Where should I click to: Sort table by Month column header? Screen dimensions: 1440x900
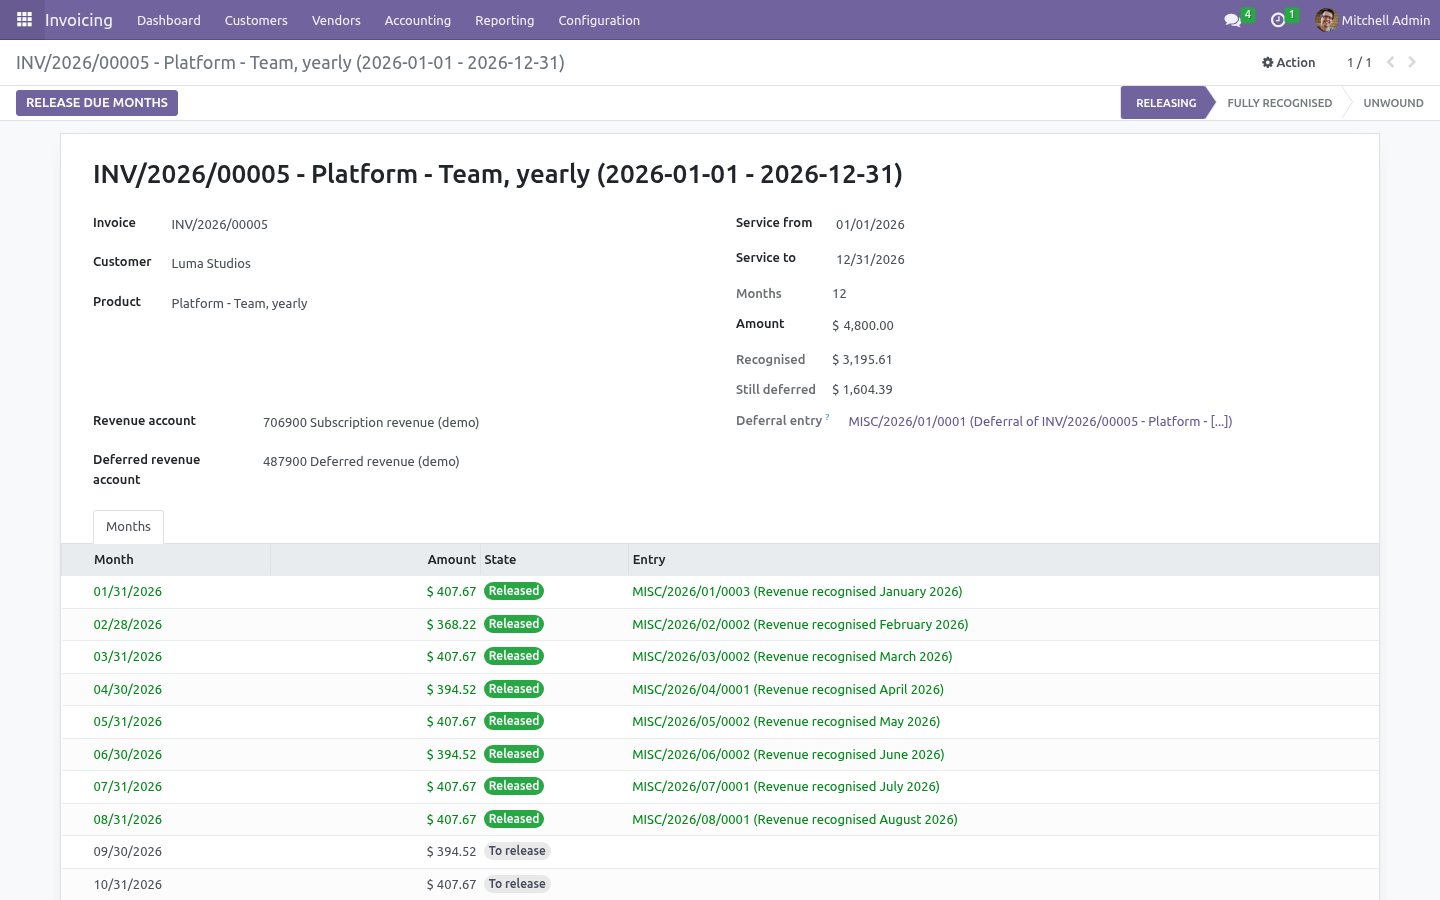point(165,560)
